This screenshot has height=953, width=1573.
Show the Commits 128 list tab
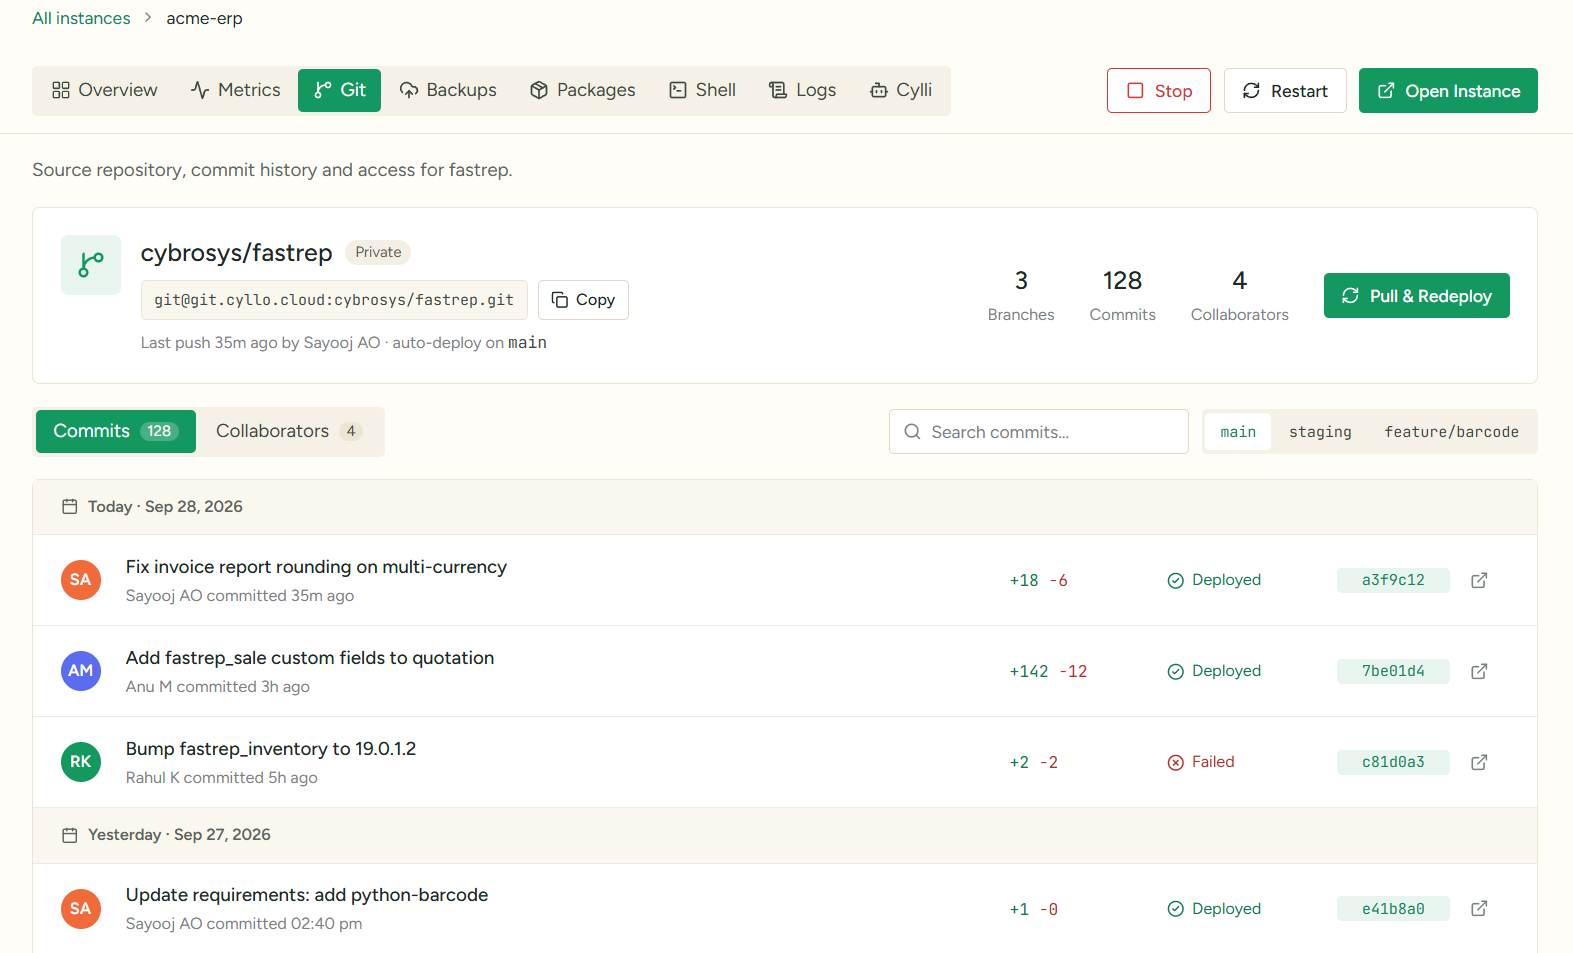click(x=116, y=431)
